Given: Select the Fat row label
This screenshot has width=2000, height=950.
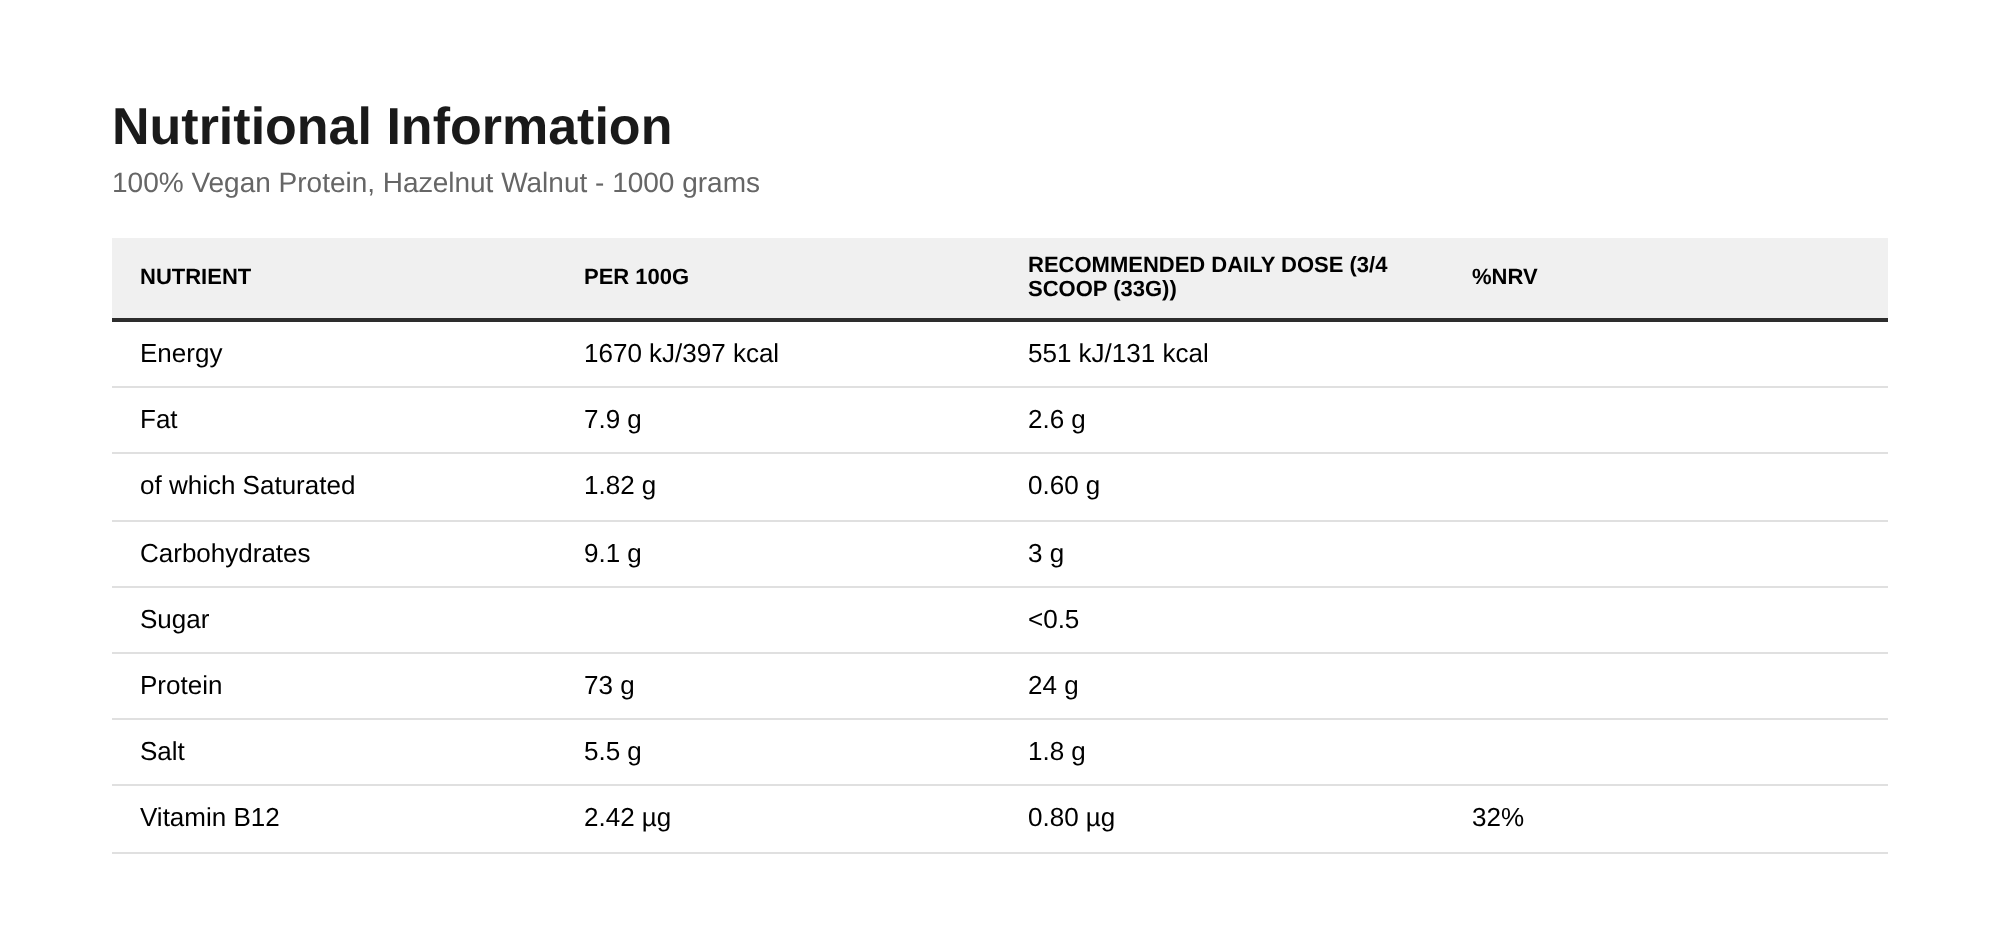Looking at the screenshot, I should pos(158,420).
